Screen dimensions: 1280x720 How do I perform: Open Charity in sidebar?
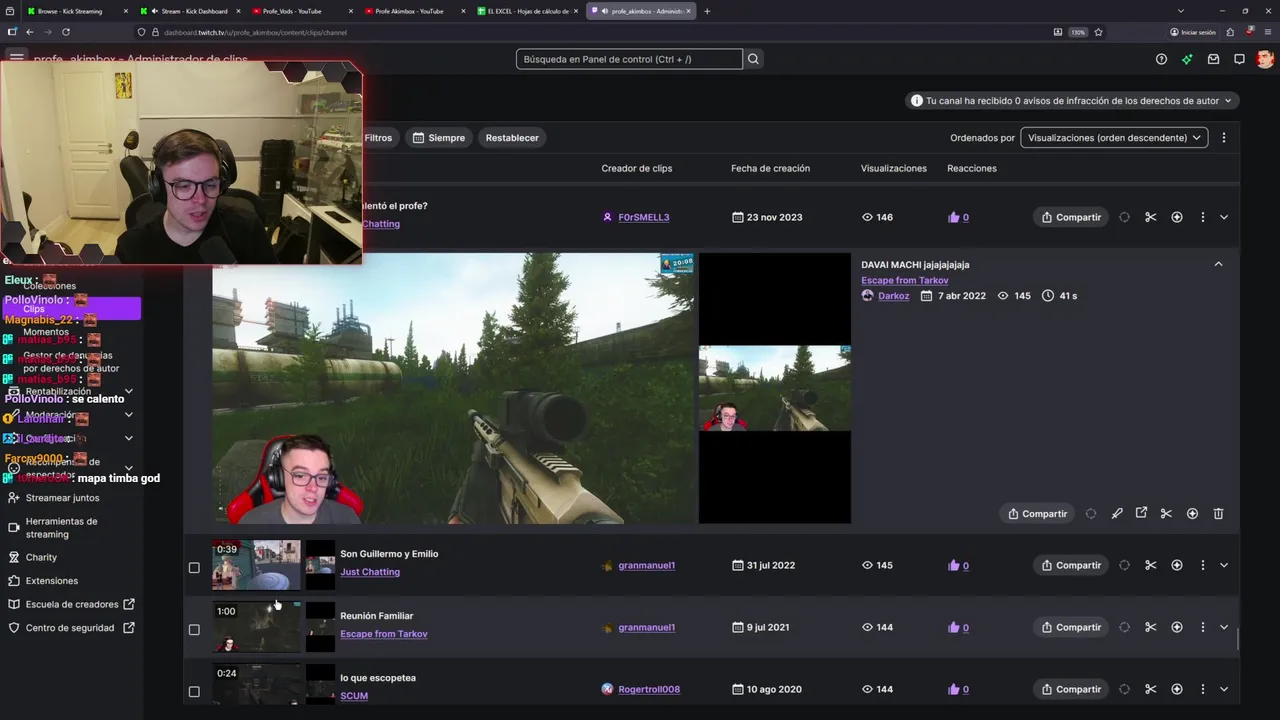(x=41, y=557)
